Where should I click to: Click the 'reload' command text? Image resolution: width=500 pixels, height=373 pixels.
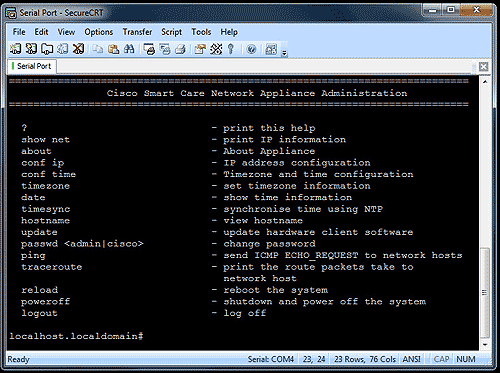(40, 290)
